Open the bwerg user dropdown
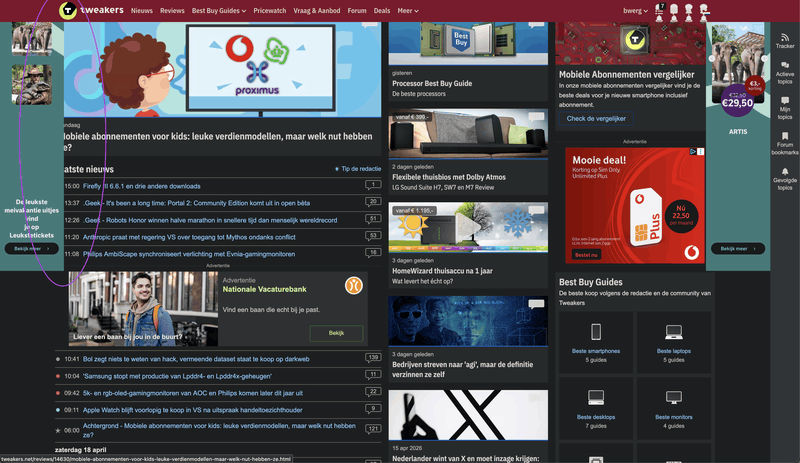800x463 pixels. click(635, 11)
